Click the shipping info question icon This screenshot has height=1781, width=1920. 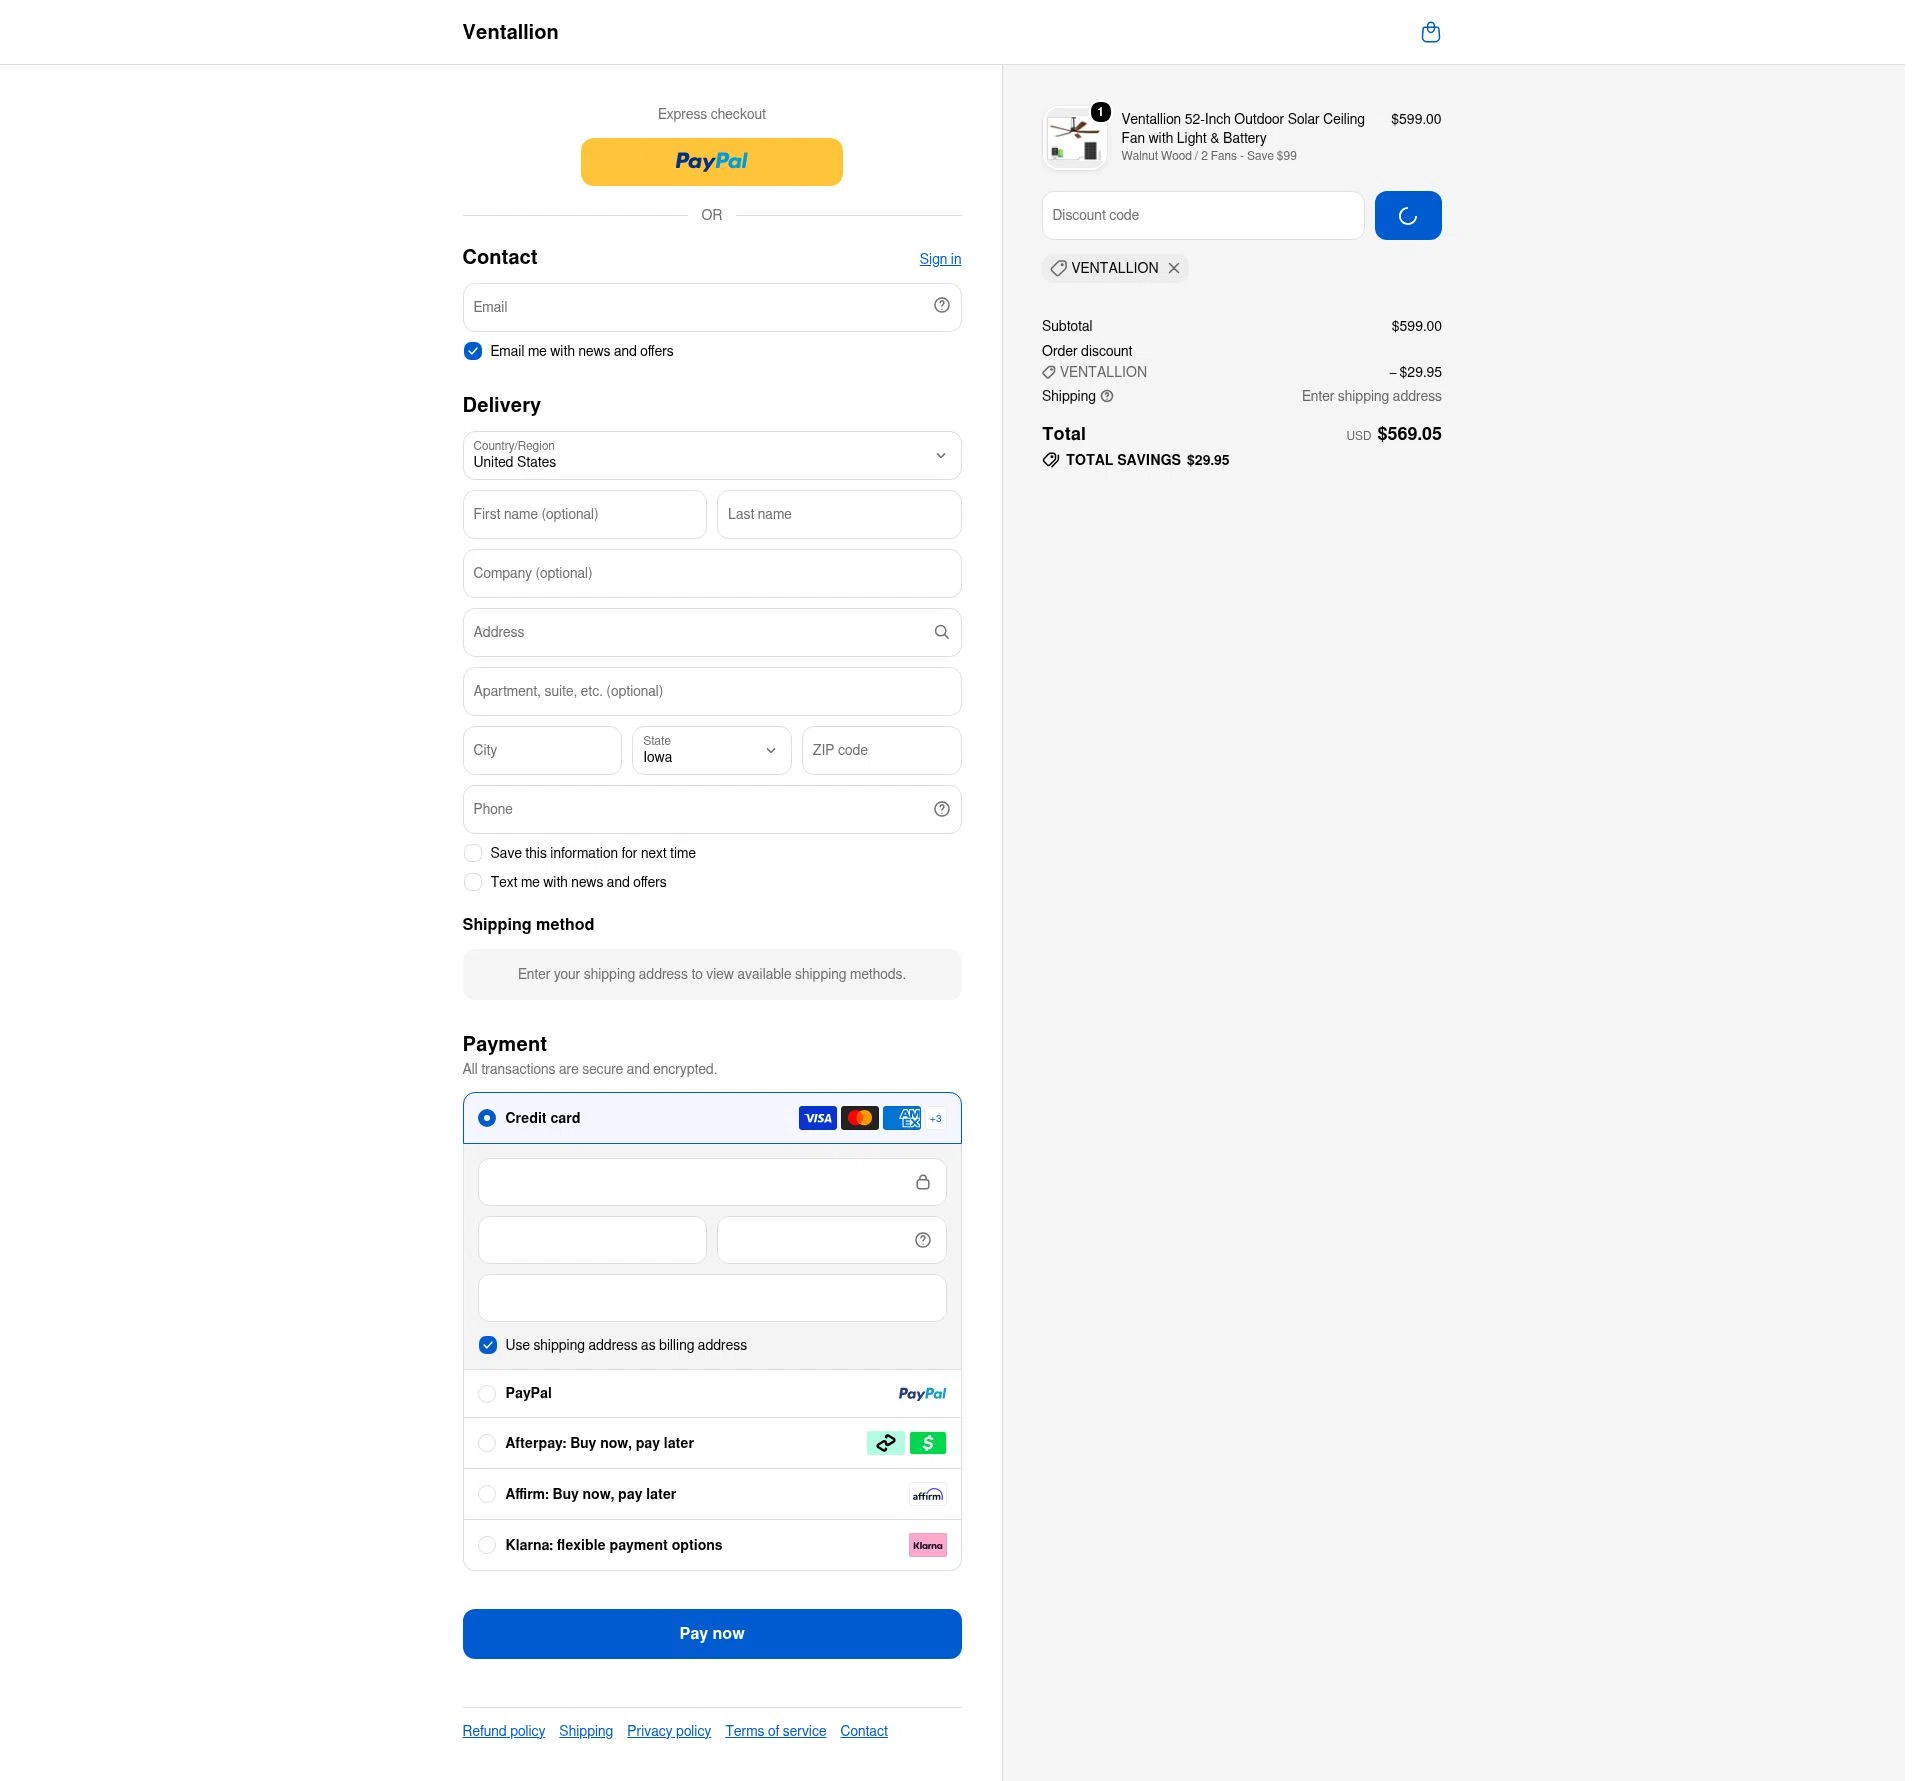pyautogui.click(x=1106, y=396)
